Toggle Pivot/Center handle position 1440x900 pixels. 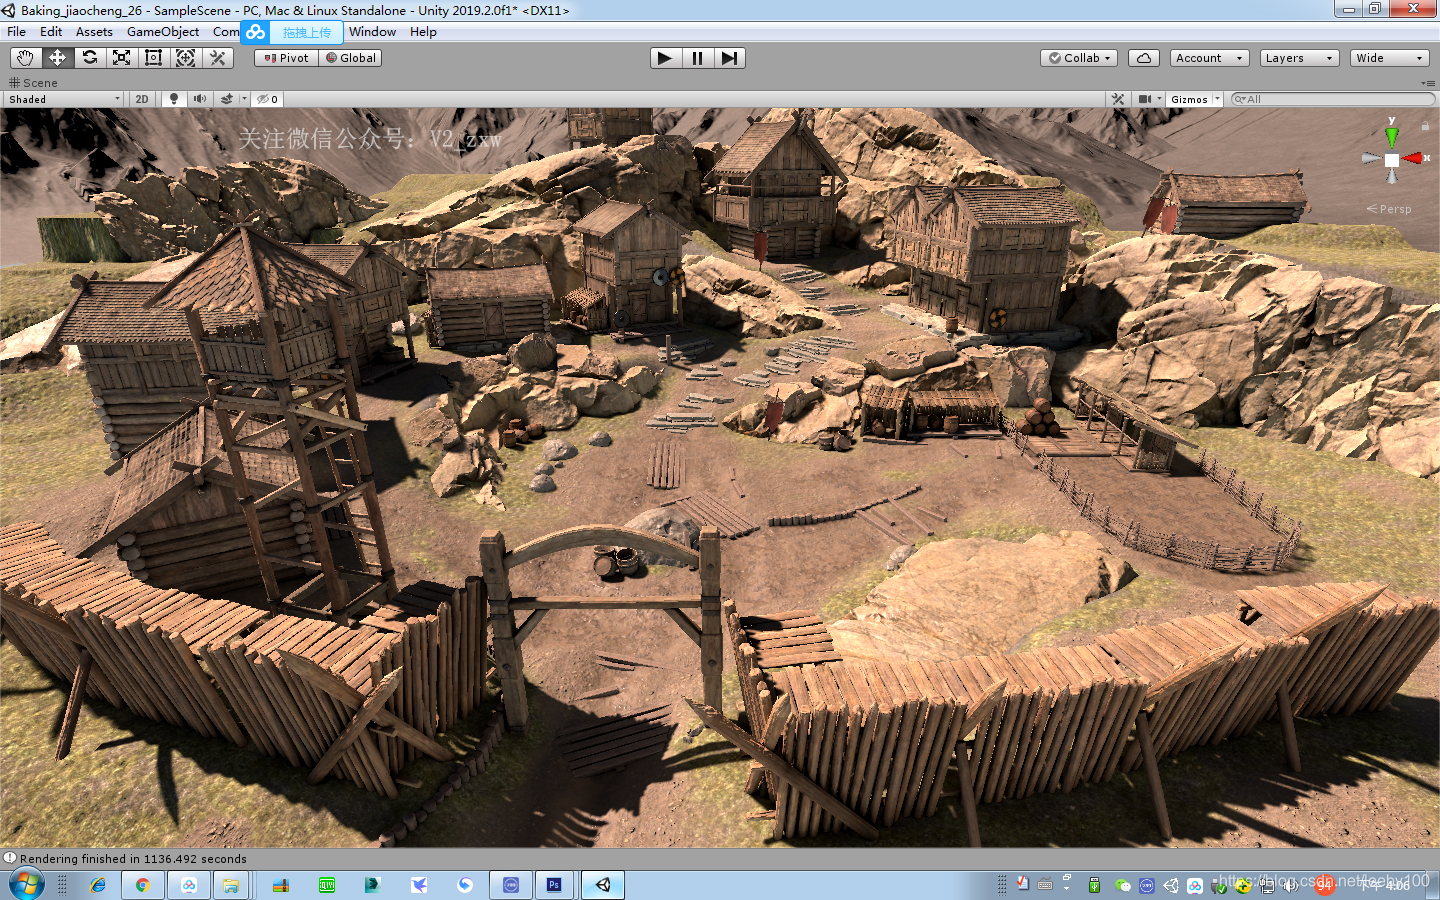click(286, 58)
